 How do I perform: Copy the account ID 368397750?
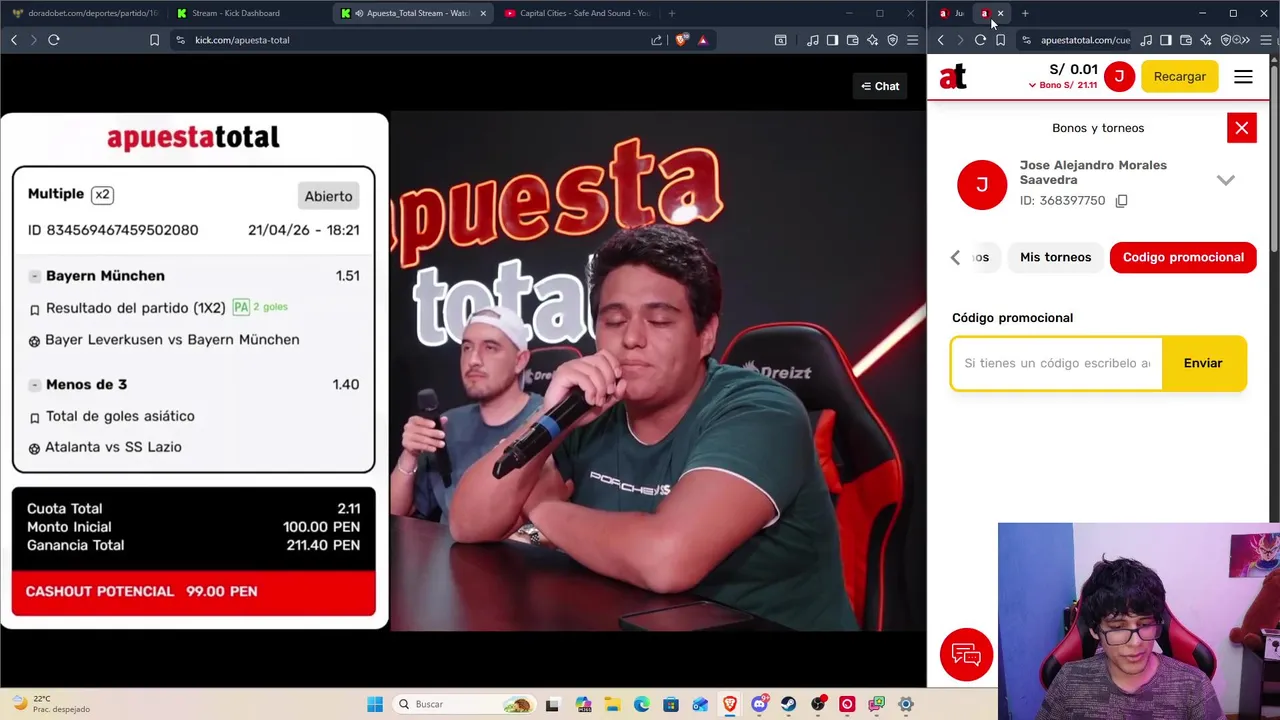[1121, 201]
